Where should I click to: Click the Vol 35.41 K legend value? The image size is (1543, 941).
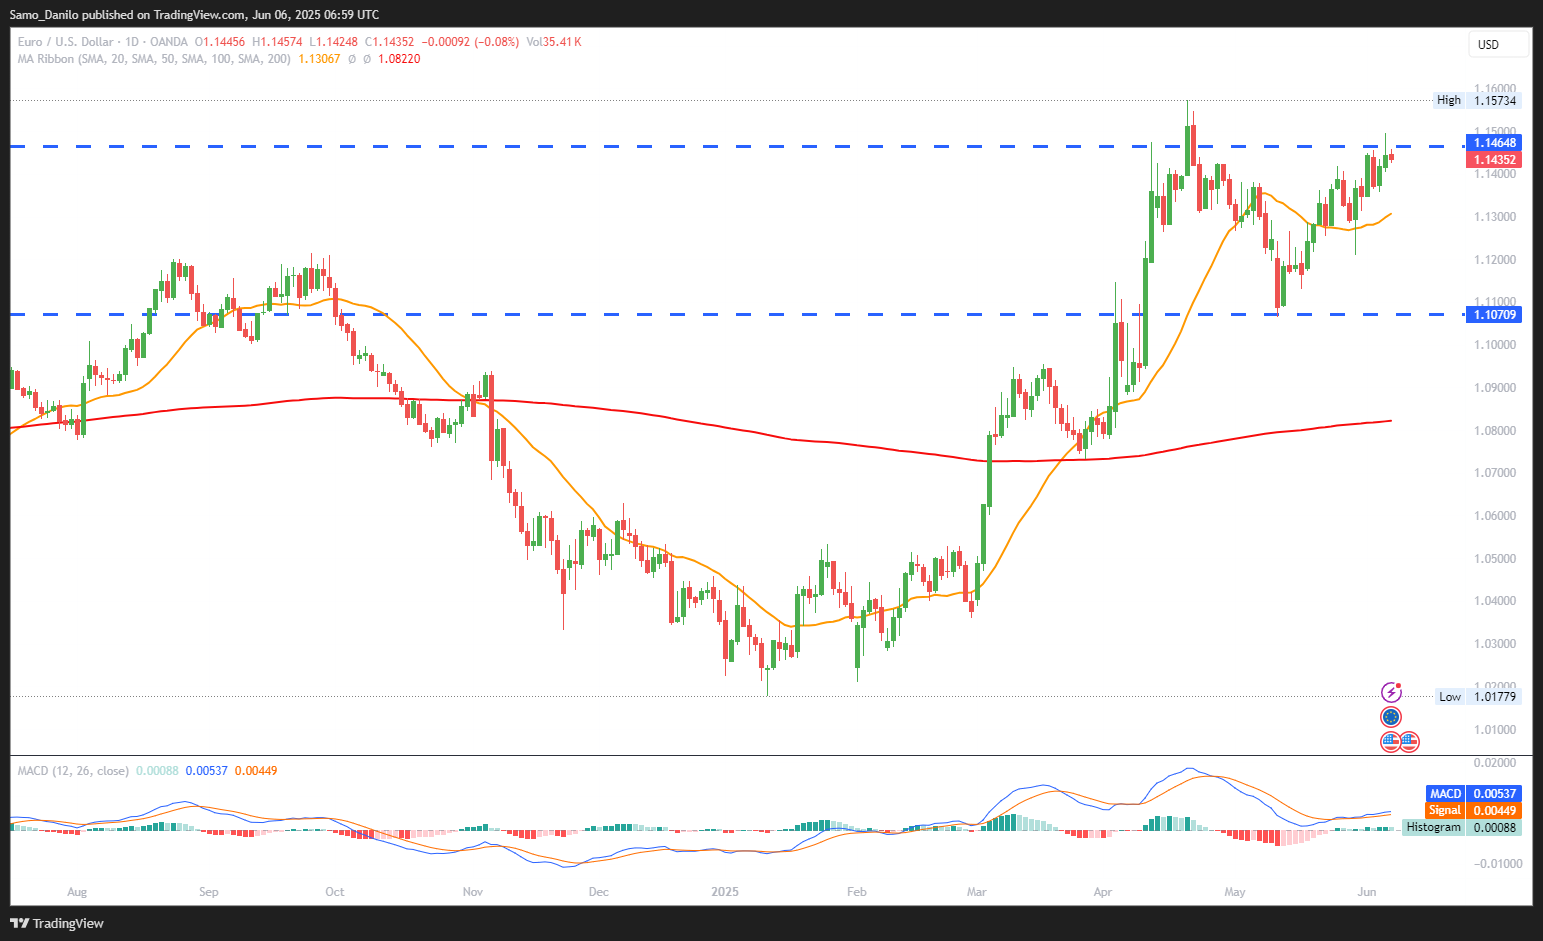click(553, 42)
